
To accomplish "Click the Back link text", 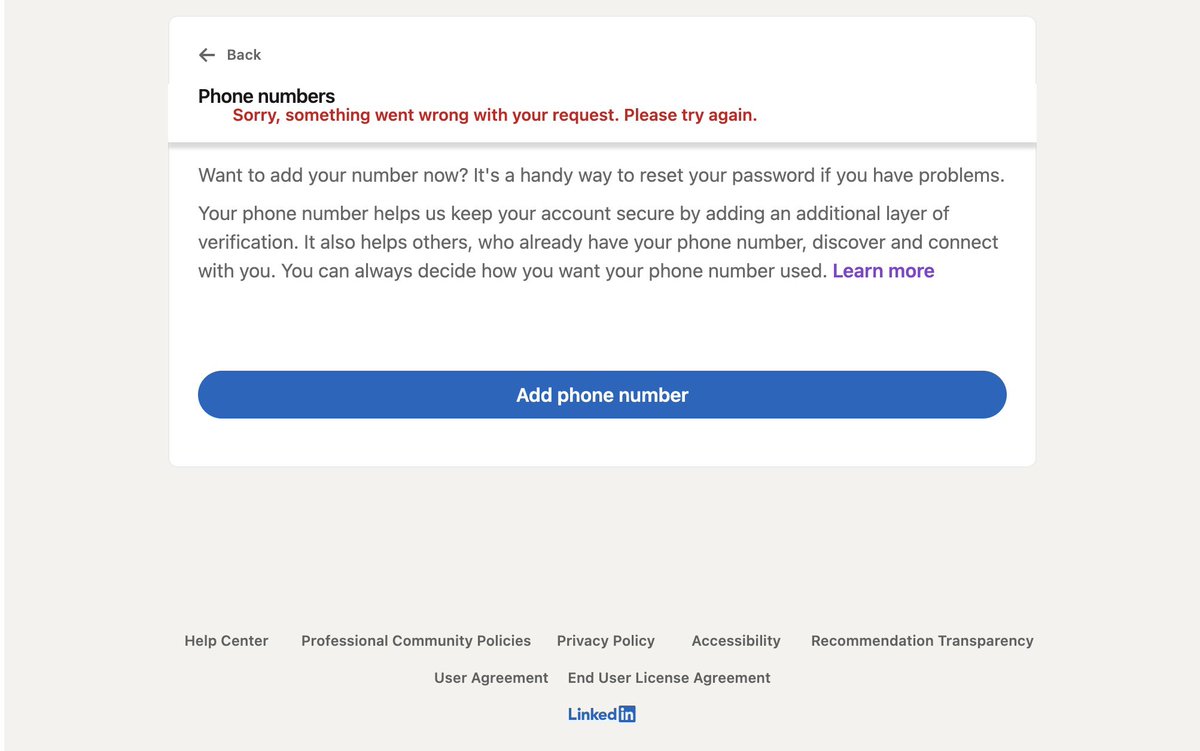I will point(244,55).
